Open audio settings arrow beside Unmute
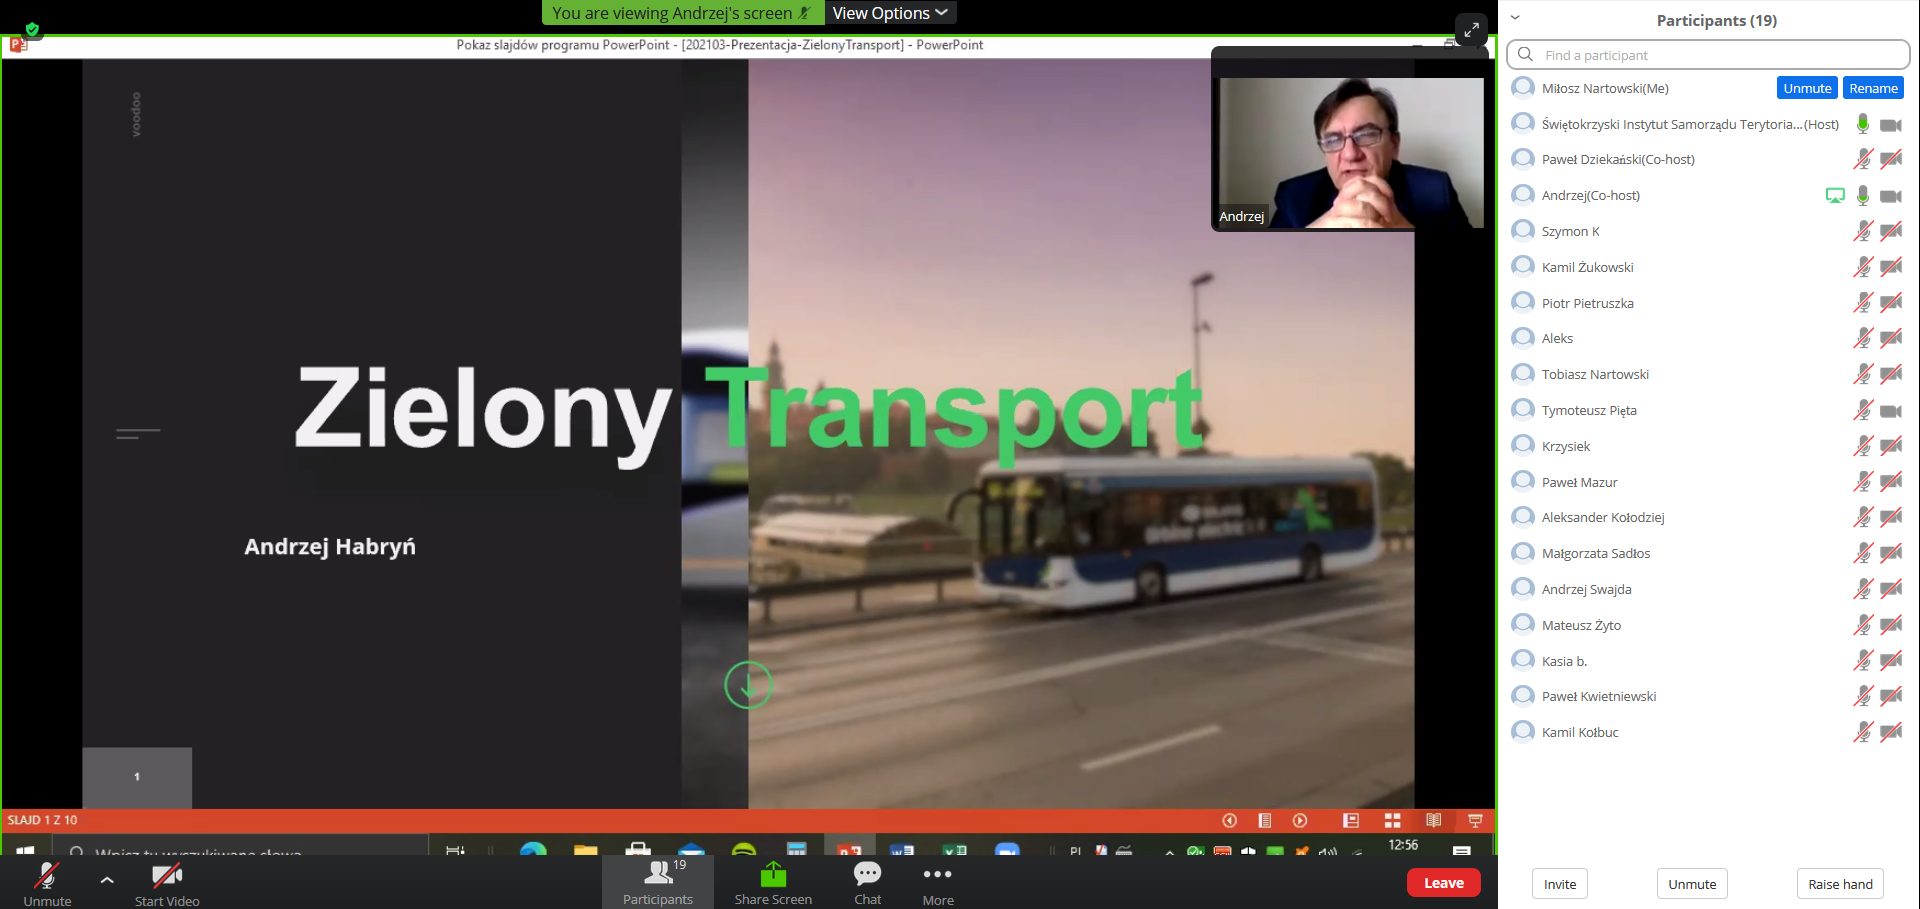The height and width of the screenshot is (909, 1920). pos(107,880)
